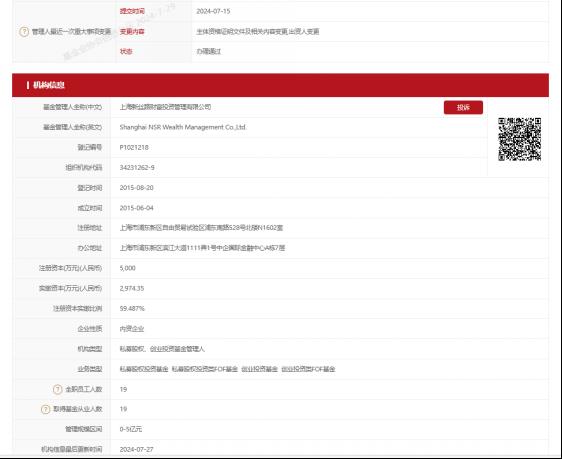Select the organization code 34231262-9
This screenshot has width=562, height=459.
(x=137, y=167)
